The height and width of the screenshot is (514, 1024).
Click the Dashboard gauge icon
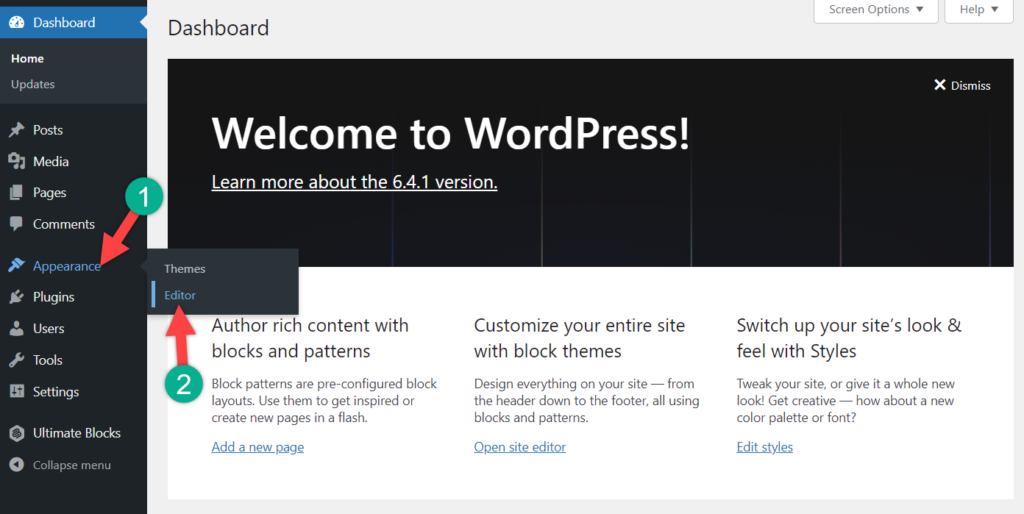coord(16,22)
